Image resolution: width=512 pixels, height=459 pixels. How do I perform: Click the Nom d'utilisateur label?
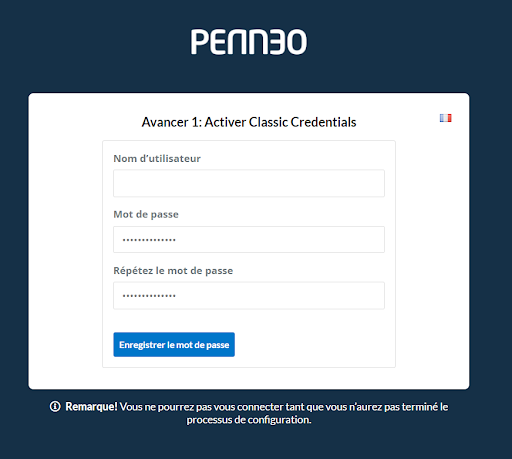click(x=157, y=159)
